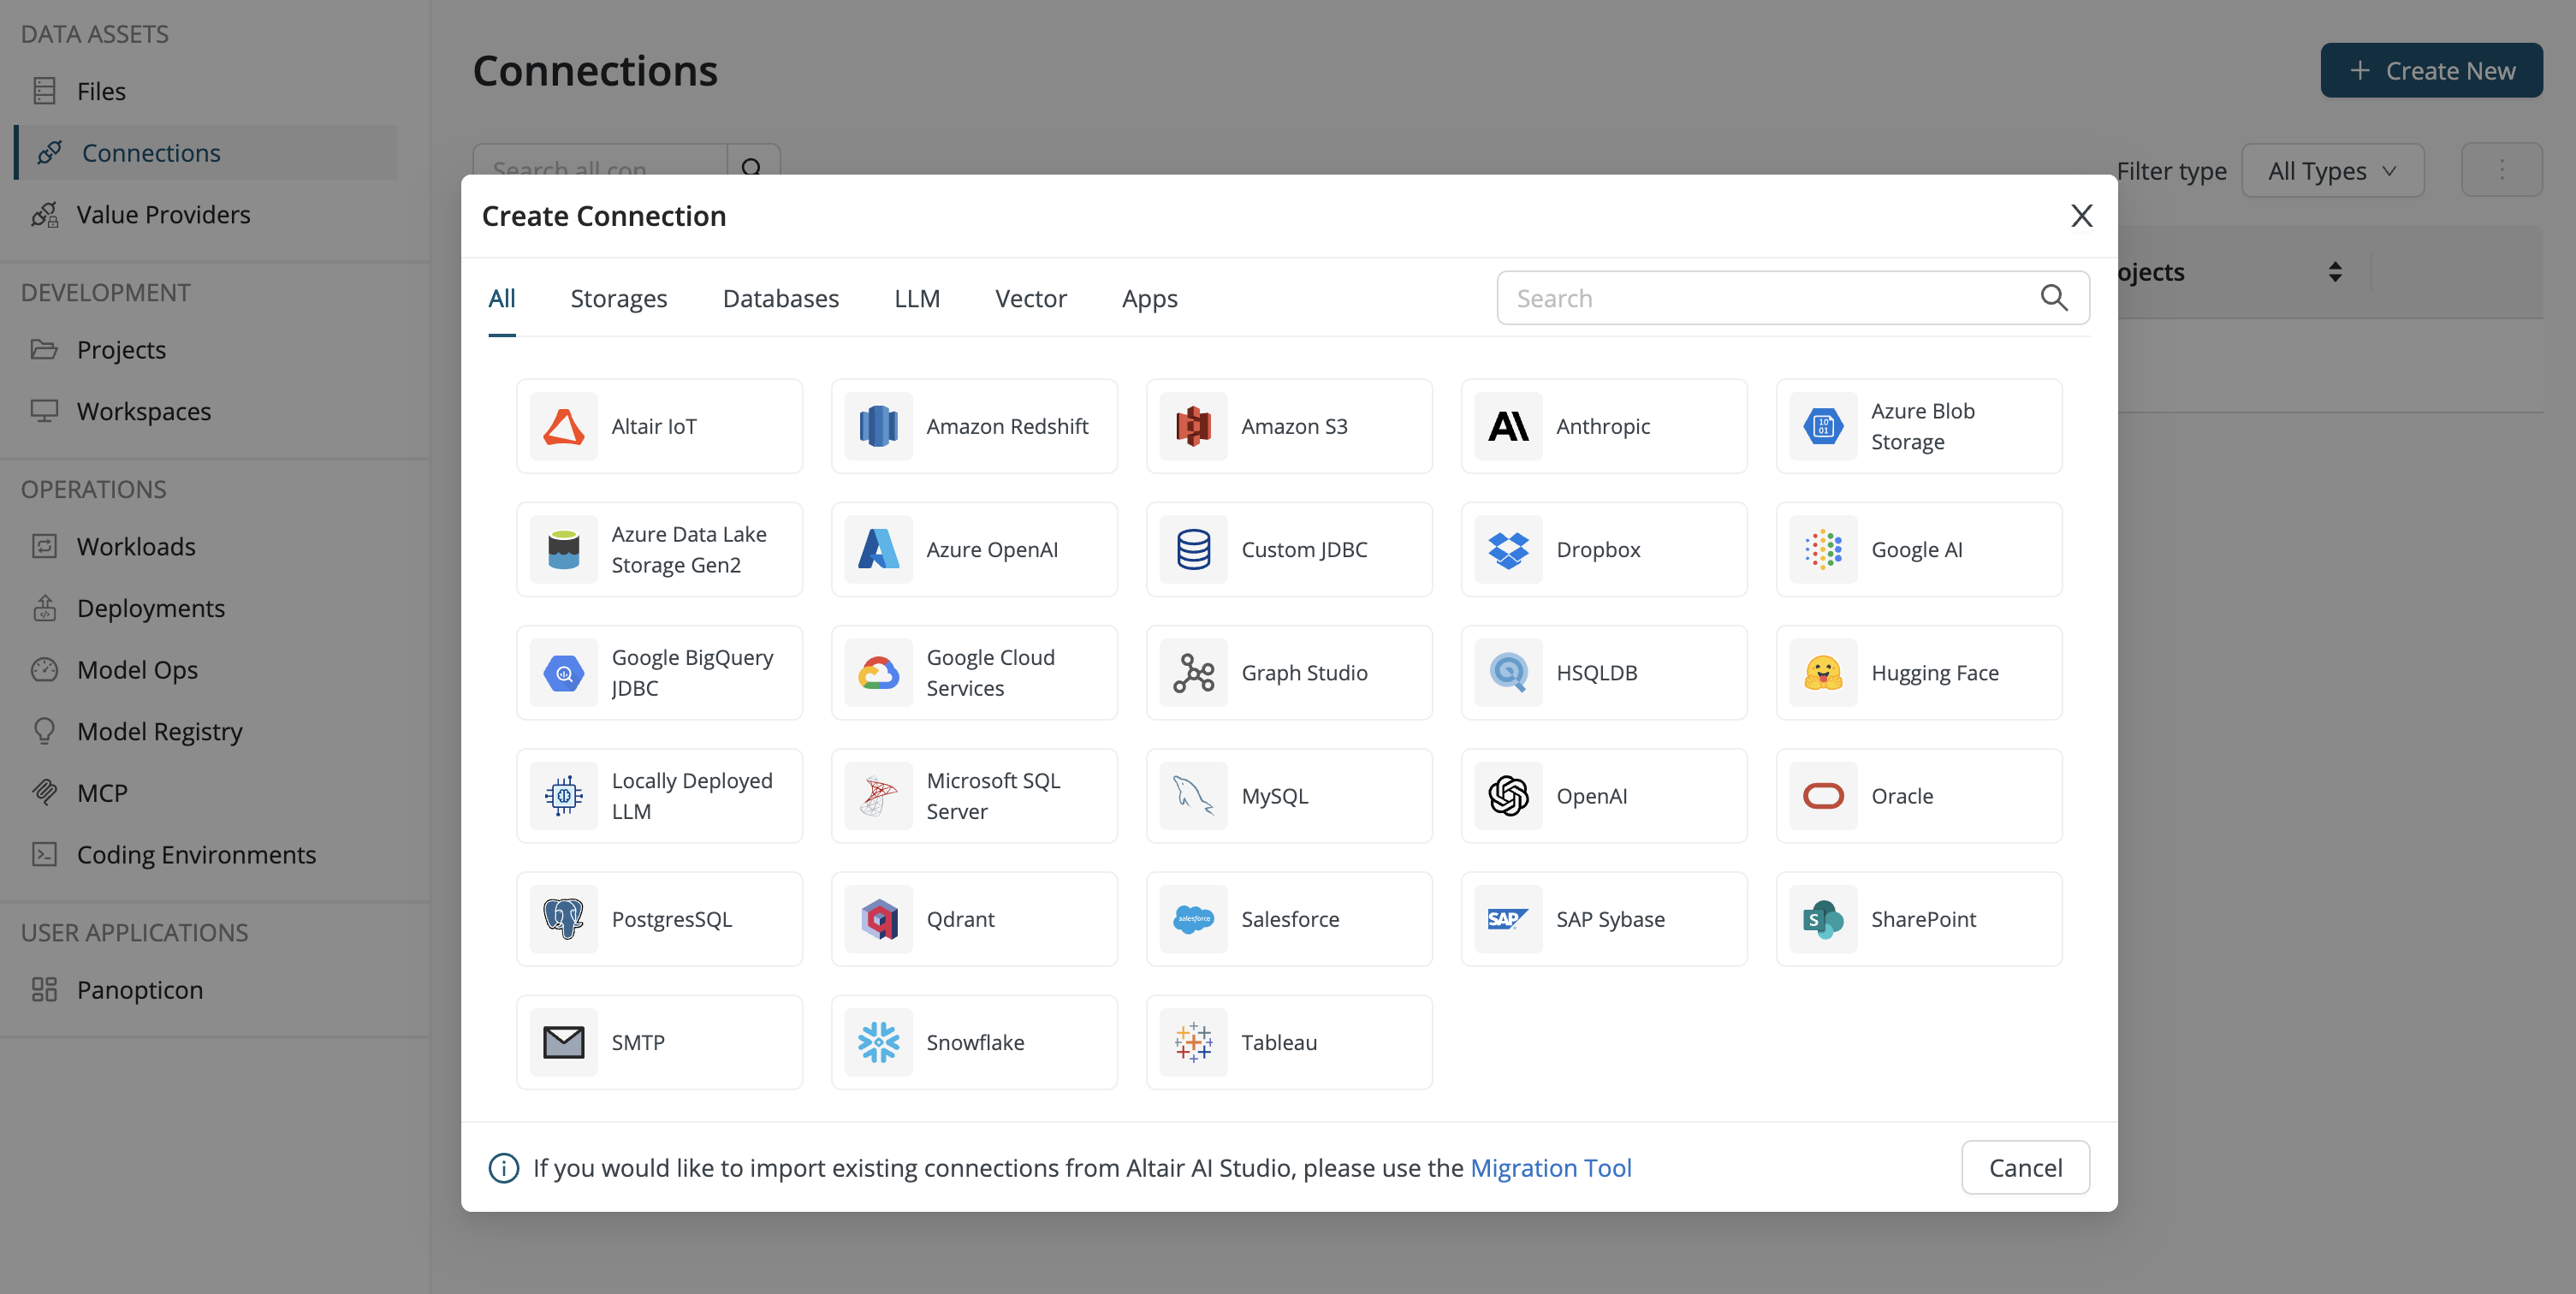Choose the MySQL dolphin icon
The image size is (2576, 1294).
click(x=1194, y=795)
